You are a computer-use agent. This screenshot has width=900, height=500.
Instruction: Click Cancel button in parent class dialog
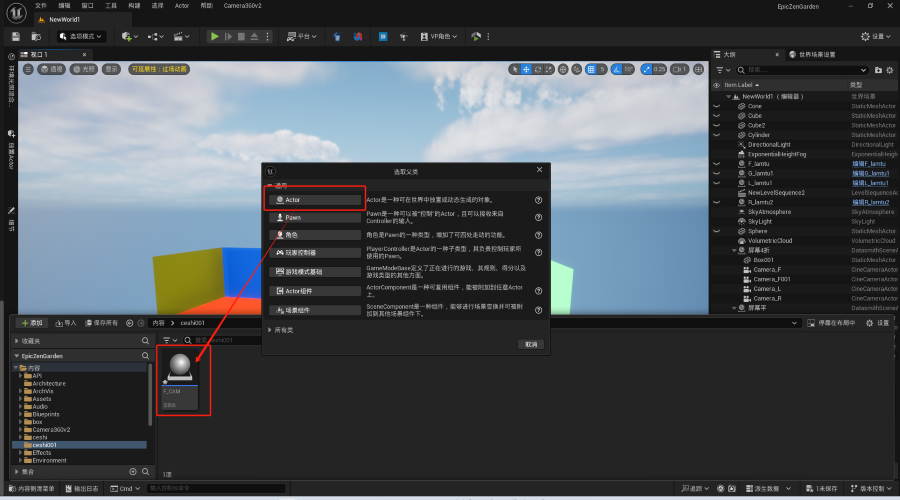pos(531,344)
